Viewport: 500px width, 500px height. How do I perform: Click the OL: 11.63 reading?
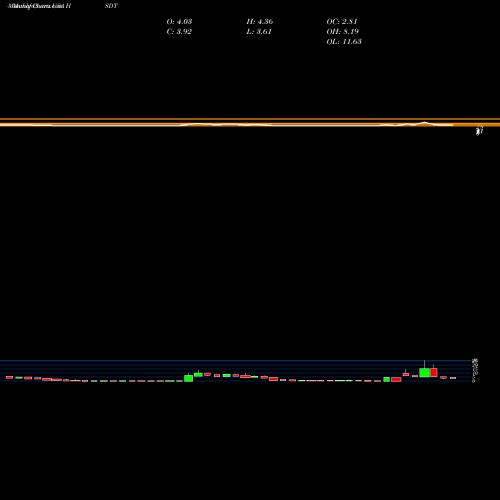click(344, 42)
